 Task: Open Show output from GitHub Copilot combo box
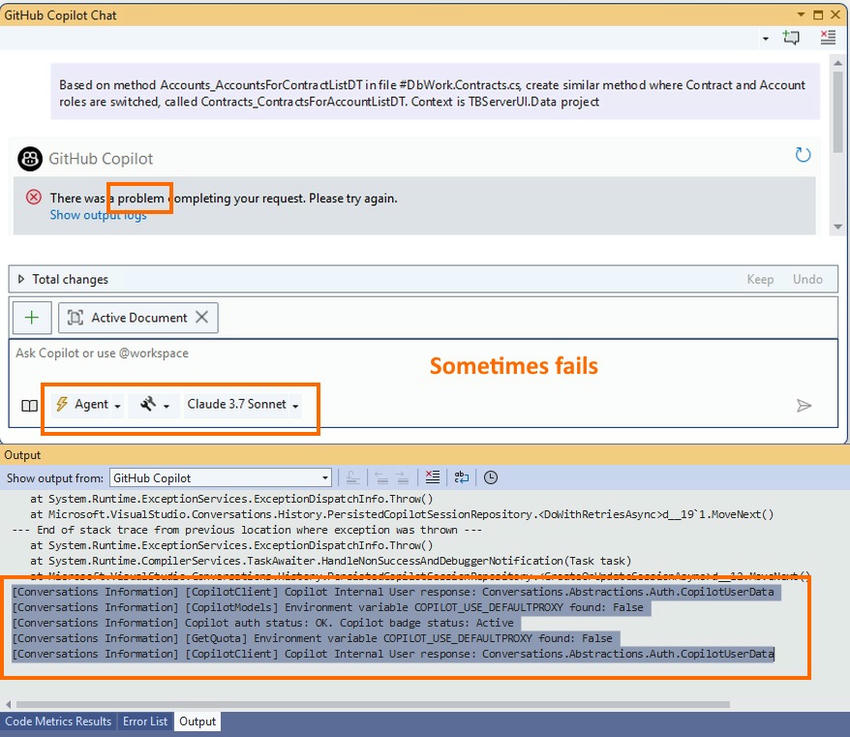coord(220,478)
